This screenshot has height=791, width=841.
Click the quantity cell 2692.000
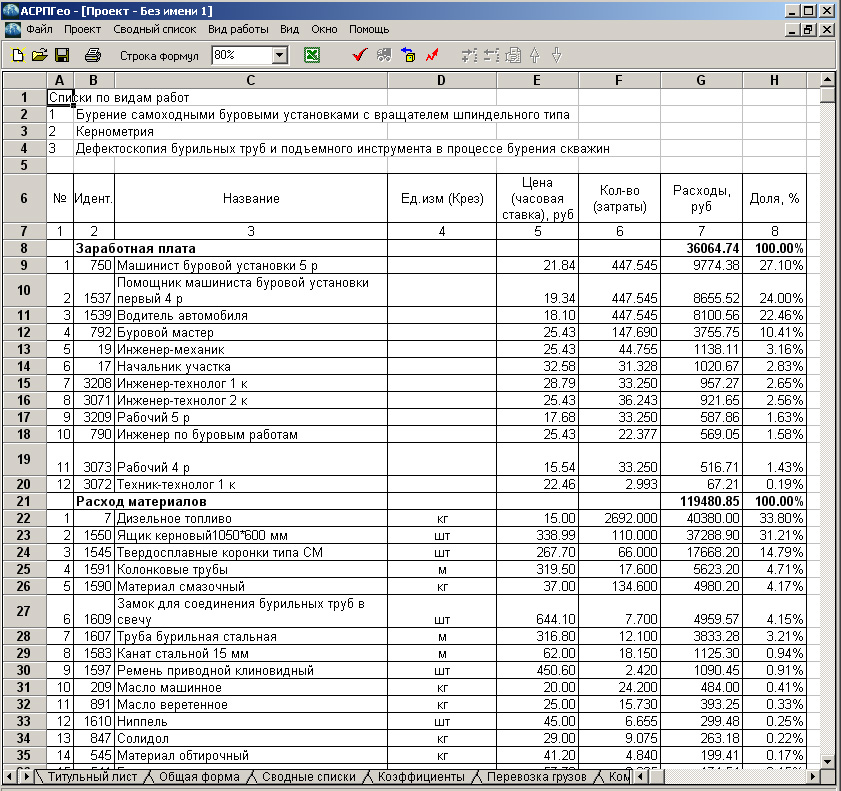[619, 519]
